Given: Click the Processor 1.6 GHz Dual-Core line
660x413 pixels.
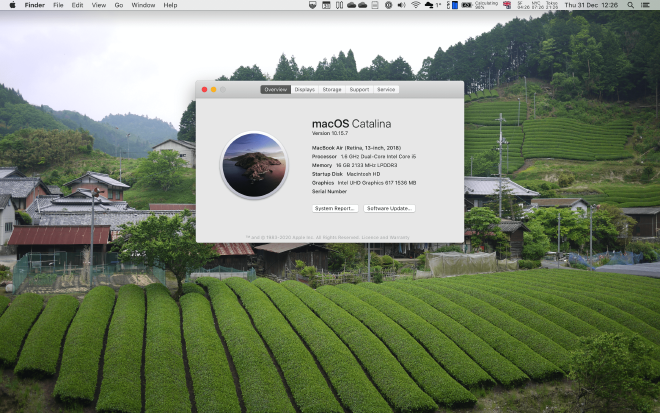Looking at the screenshot, I should [364, 156].
